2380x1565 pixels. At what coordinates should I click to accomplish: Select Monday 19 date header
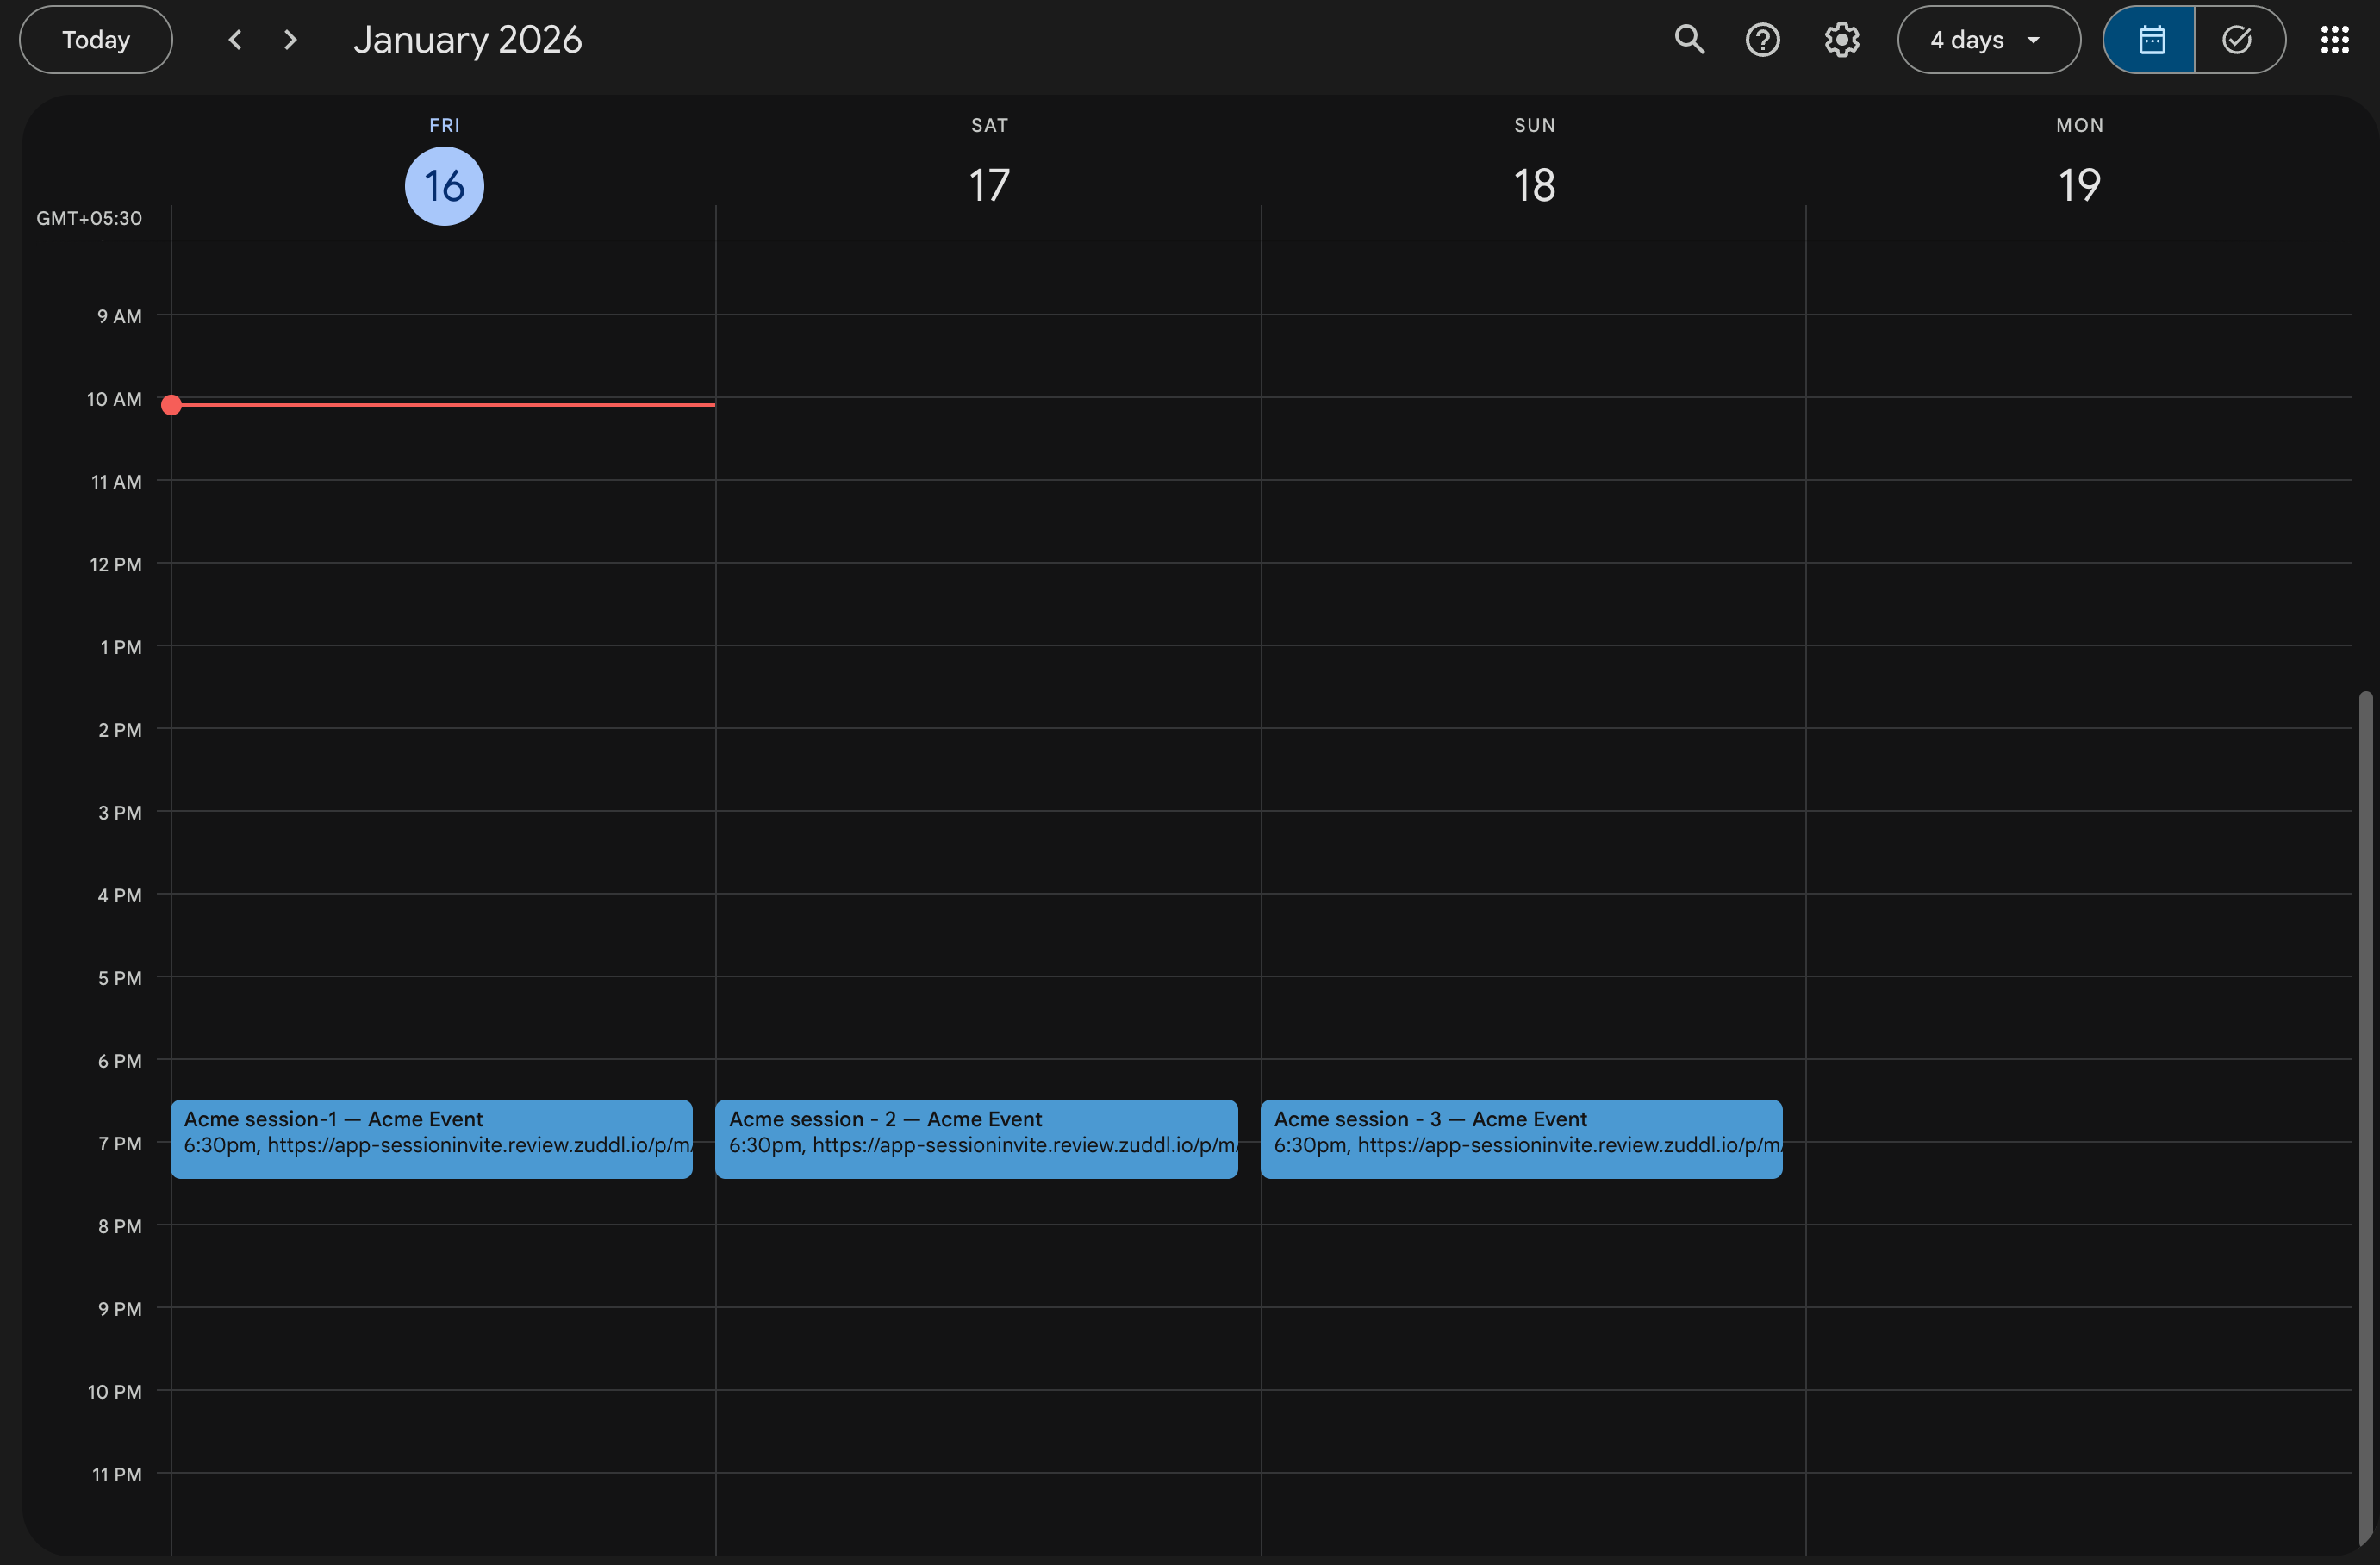click(x=2079, y=186)
